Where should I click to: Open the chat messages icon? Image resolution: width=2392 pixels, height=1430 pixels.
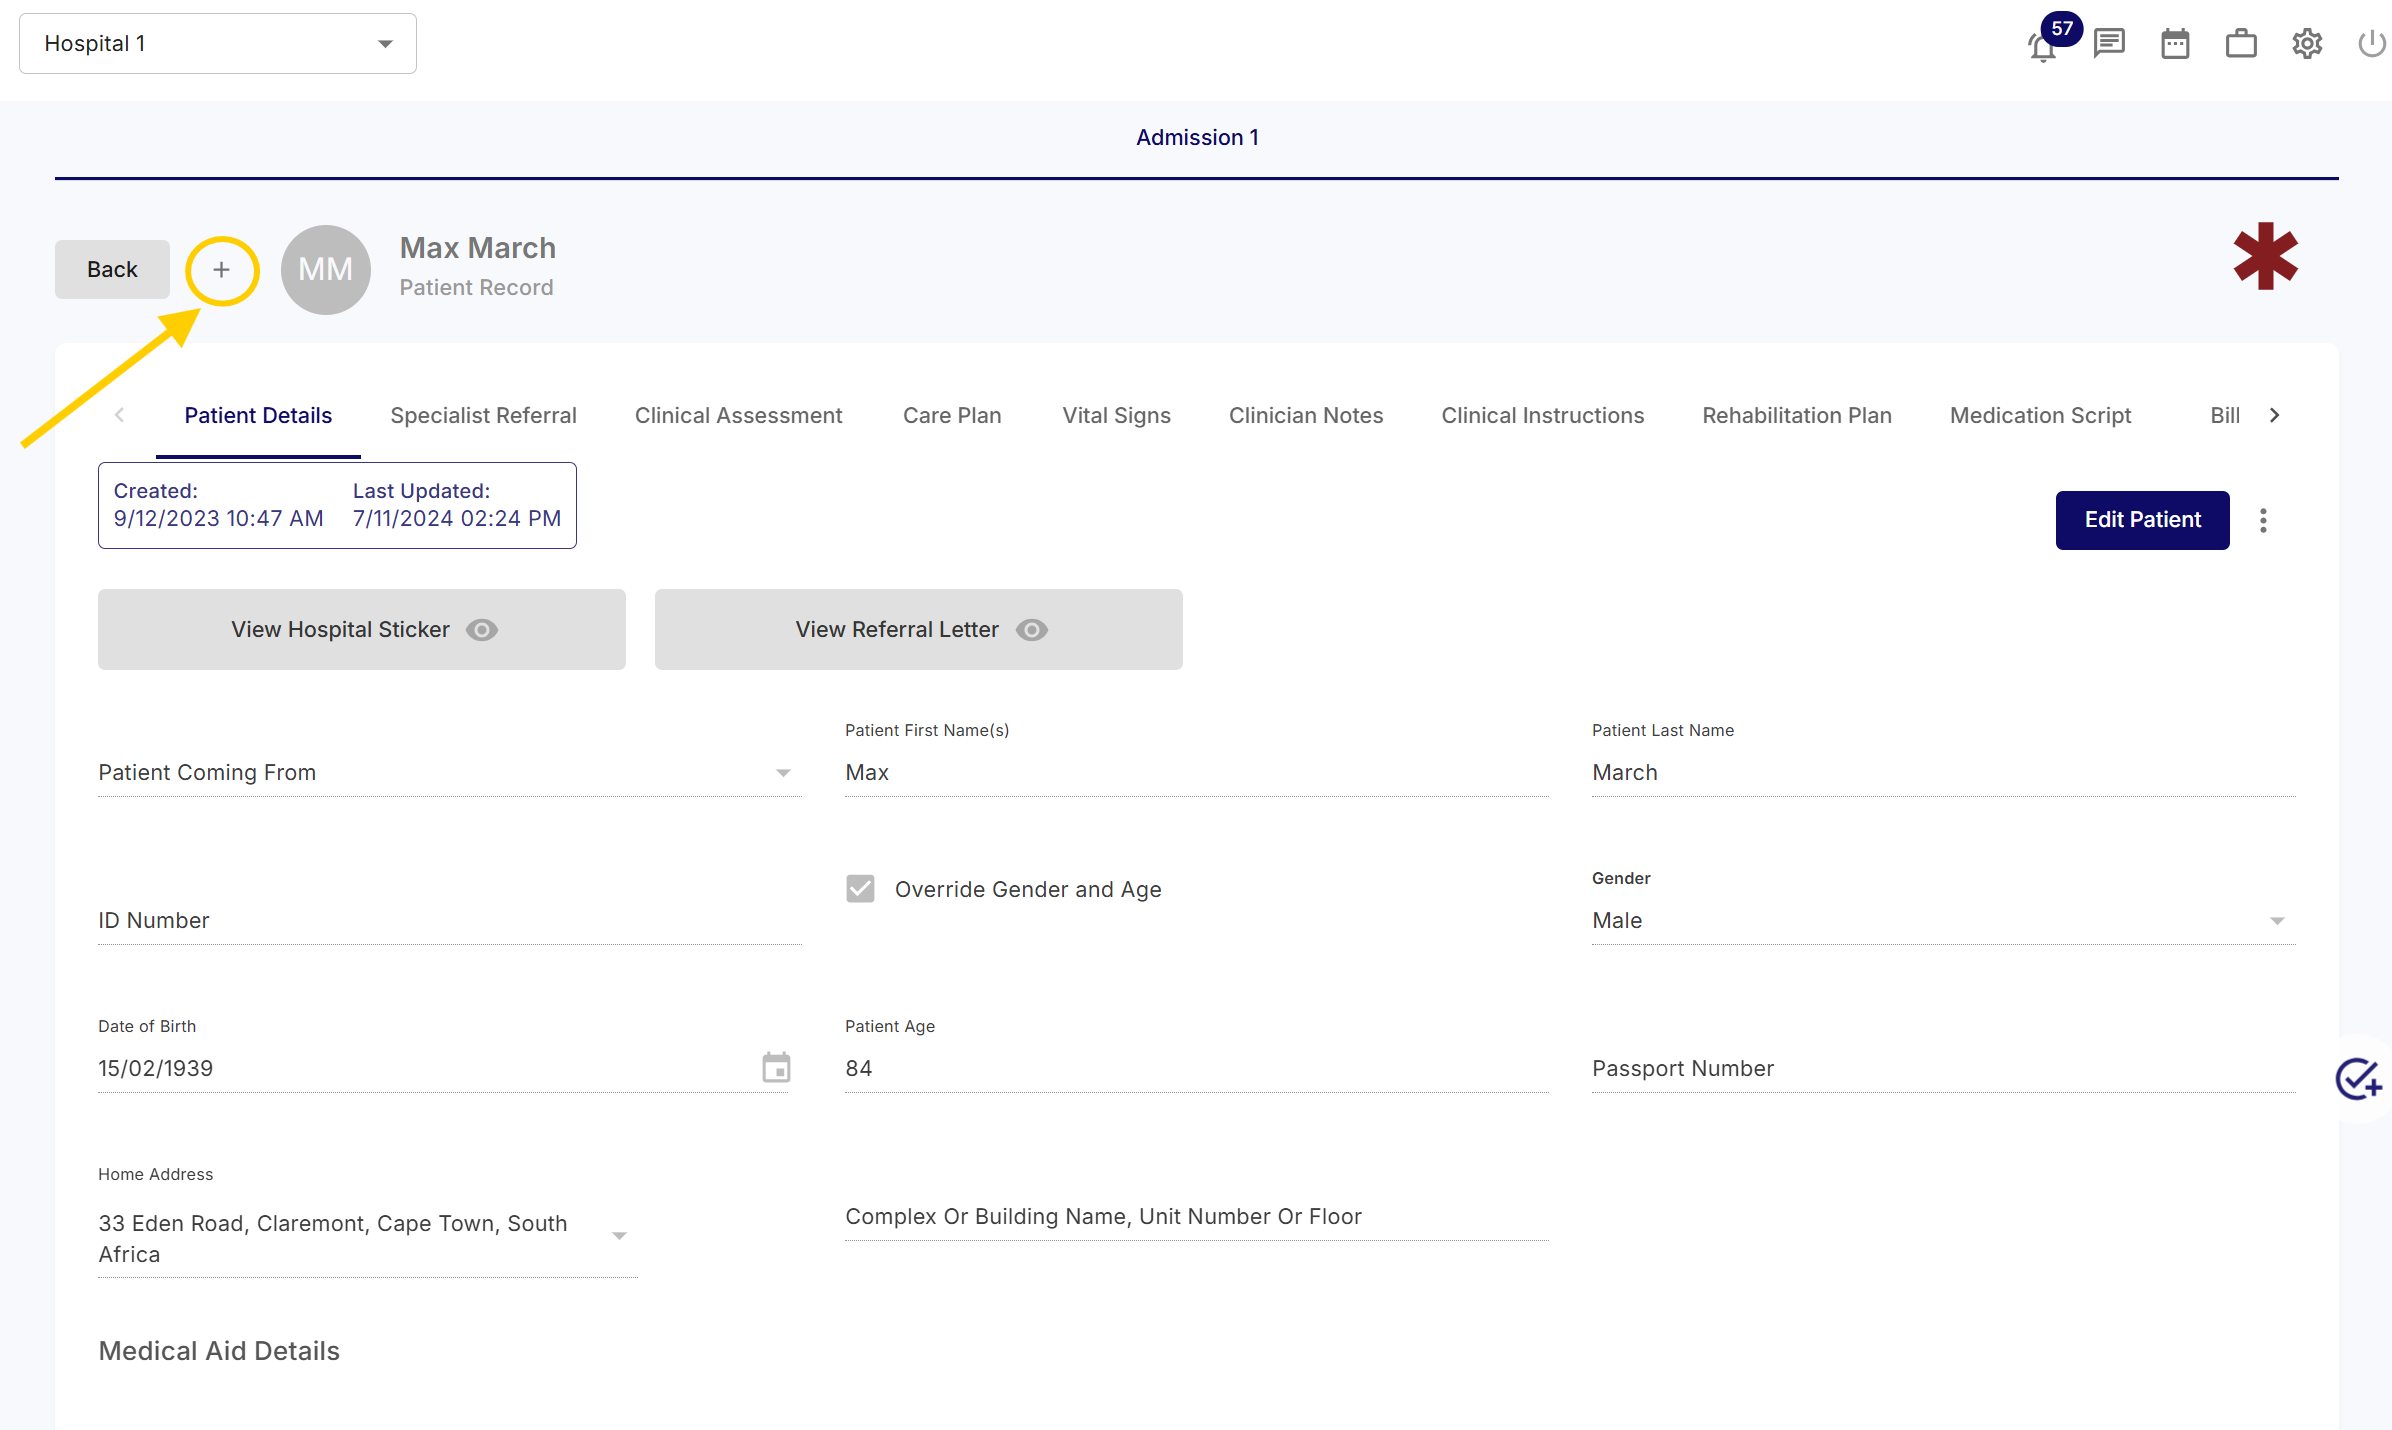pyautogui.click(x=2109, y=43)
